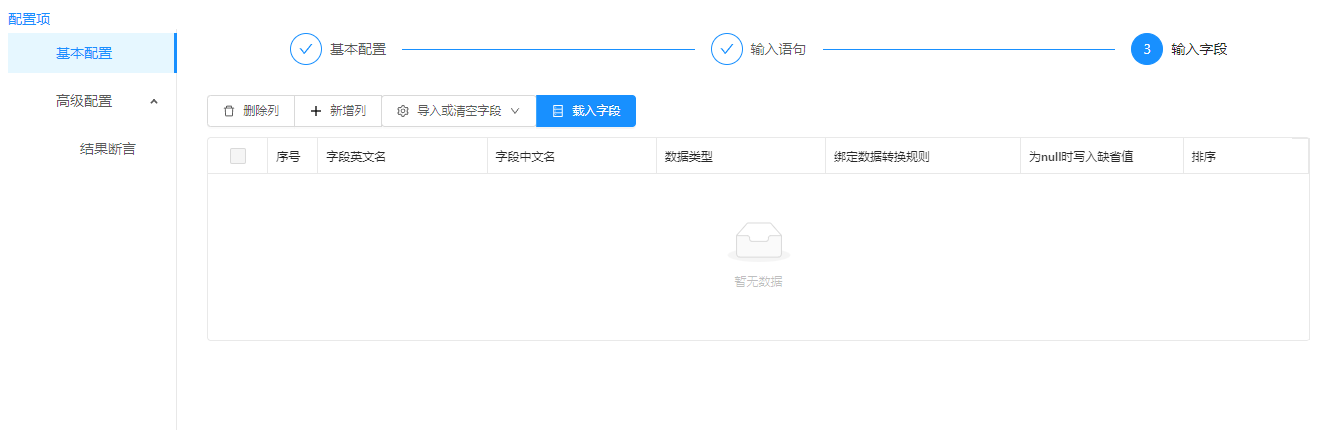Go to the 输入语句 step checkmark circle
Viewport: 1322px width, 430px height.
[727, 49]
